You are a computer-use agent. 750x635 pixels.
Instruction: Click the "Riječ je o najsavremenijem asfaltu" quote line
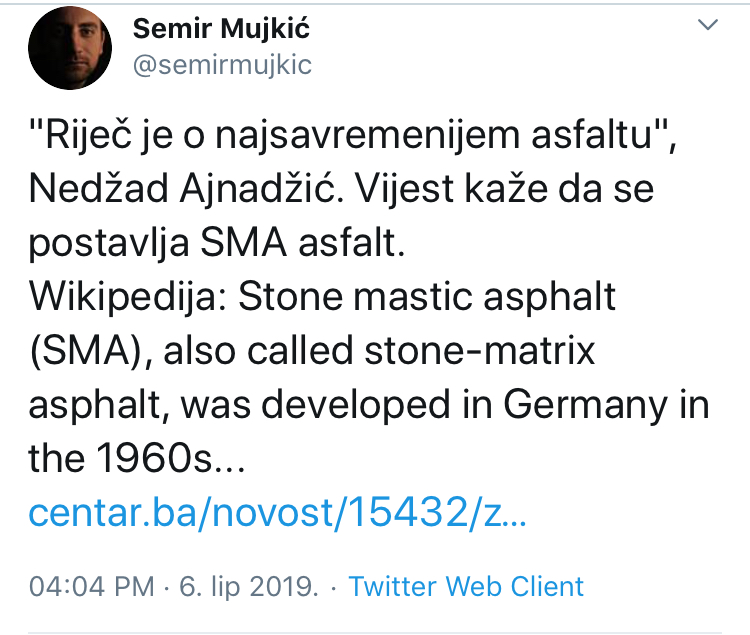tap(353, 135)
